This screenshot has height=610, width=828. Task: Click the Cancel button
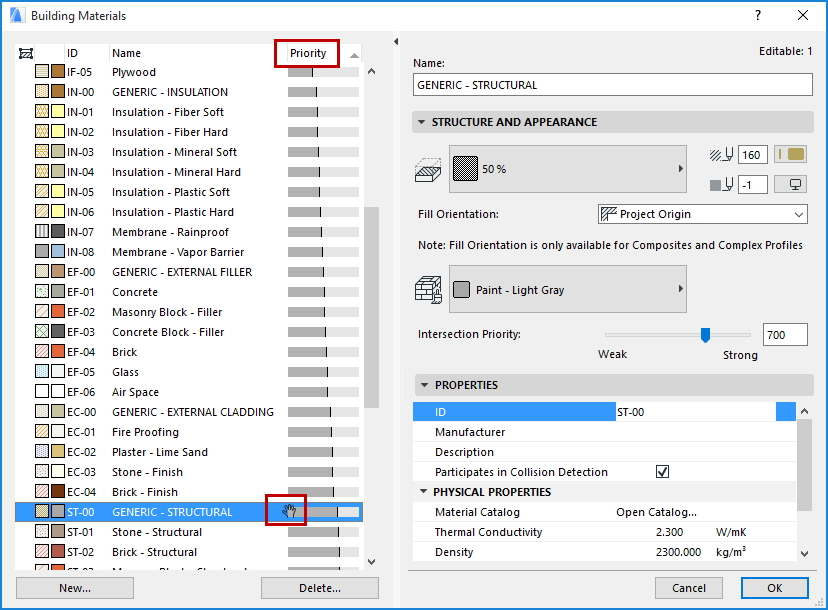coord(689,588)
